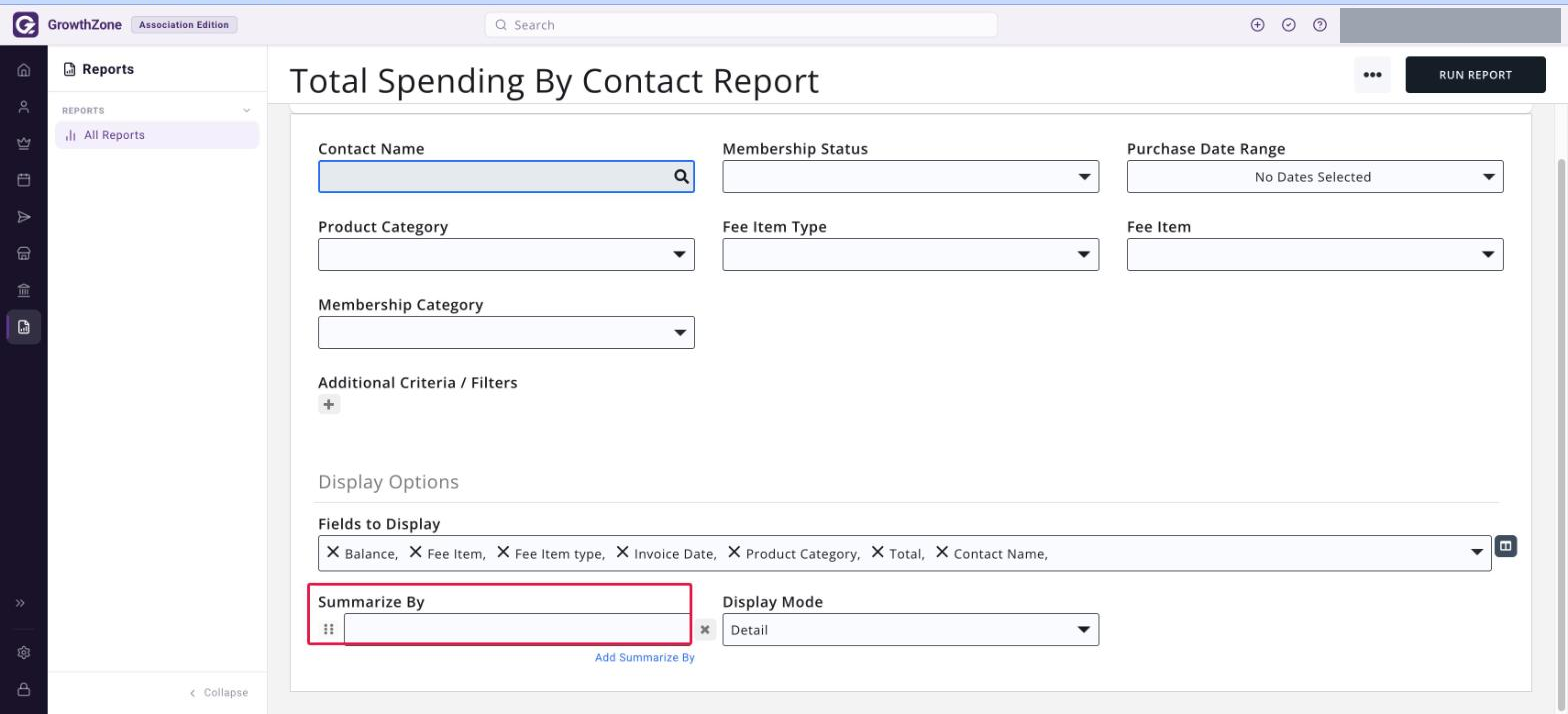
Task: Open the help question mark icon
Action: coord(1320,25)
